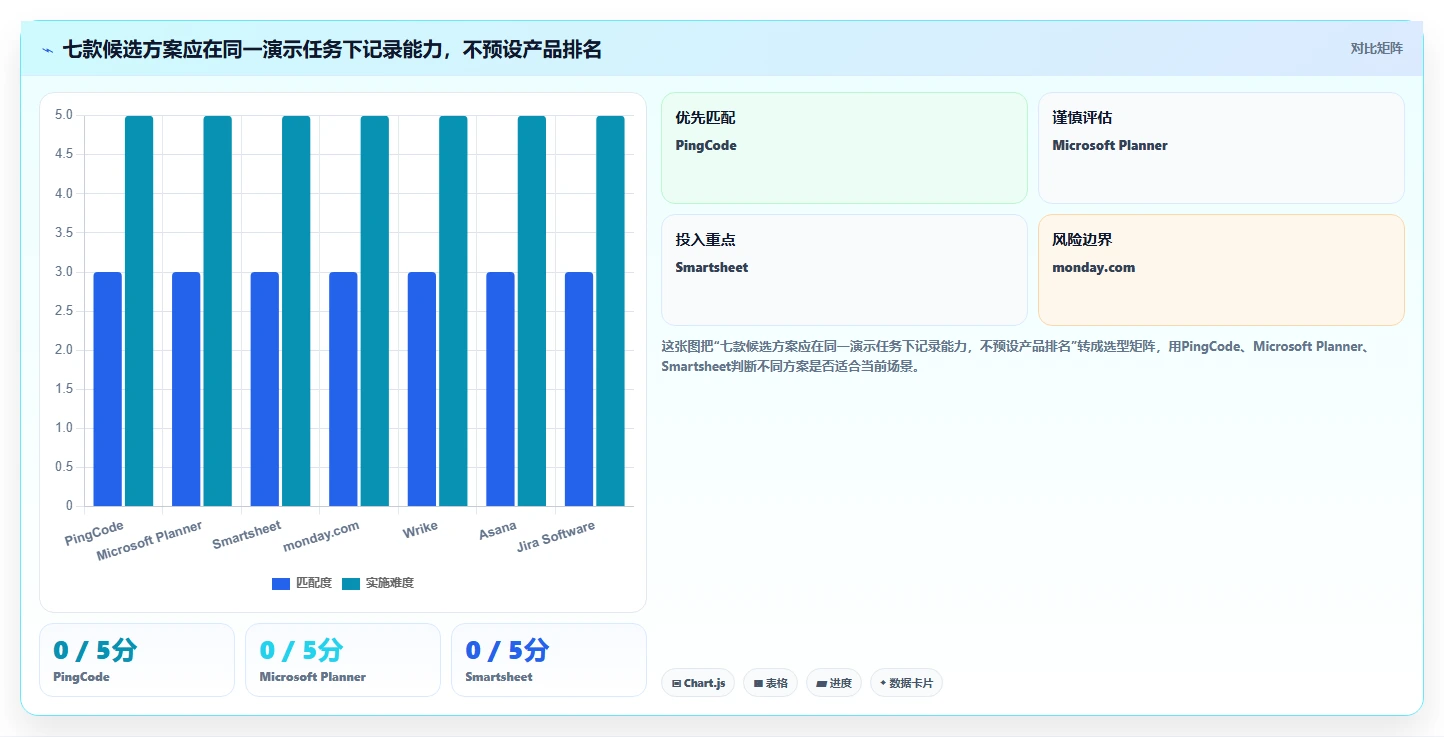This screenshot has height=737, width=1444.
Task: Click the 3.0 y-axis tick value
Action: (x=64, y=272)
